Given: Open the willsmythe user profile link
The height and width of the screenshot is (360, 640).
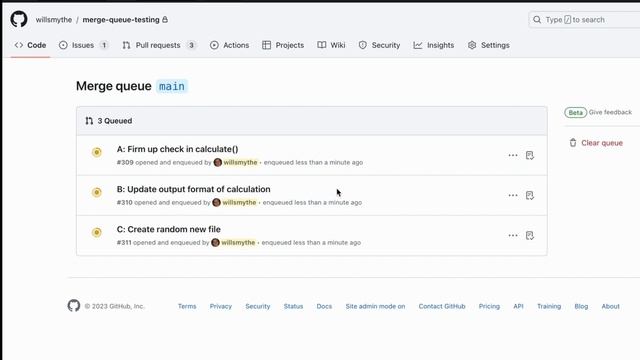Looking at the screenshot, I should point(53,20).
